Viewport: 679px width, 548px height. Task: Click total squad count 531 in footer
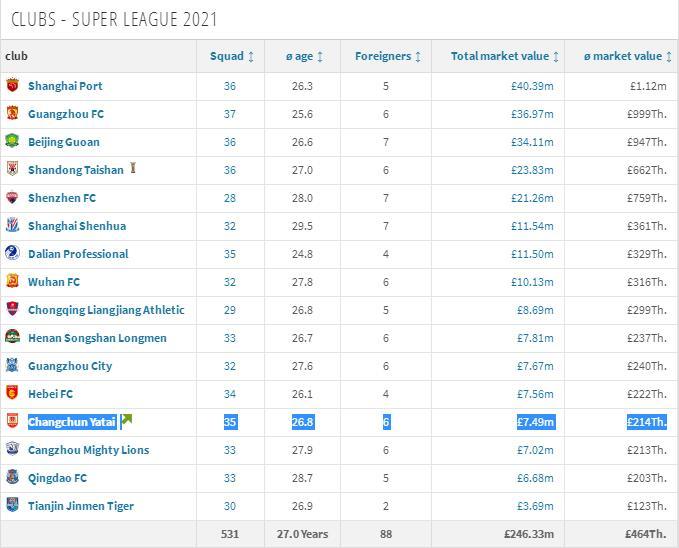click(230, 534)
